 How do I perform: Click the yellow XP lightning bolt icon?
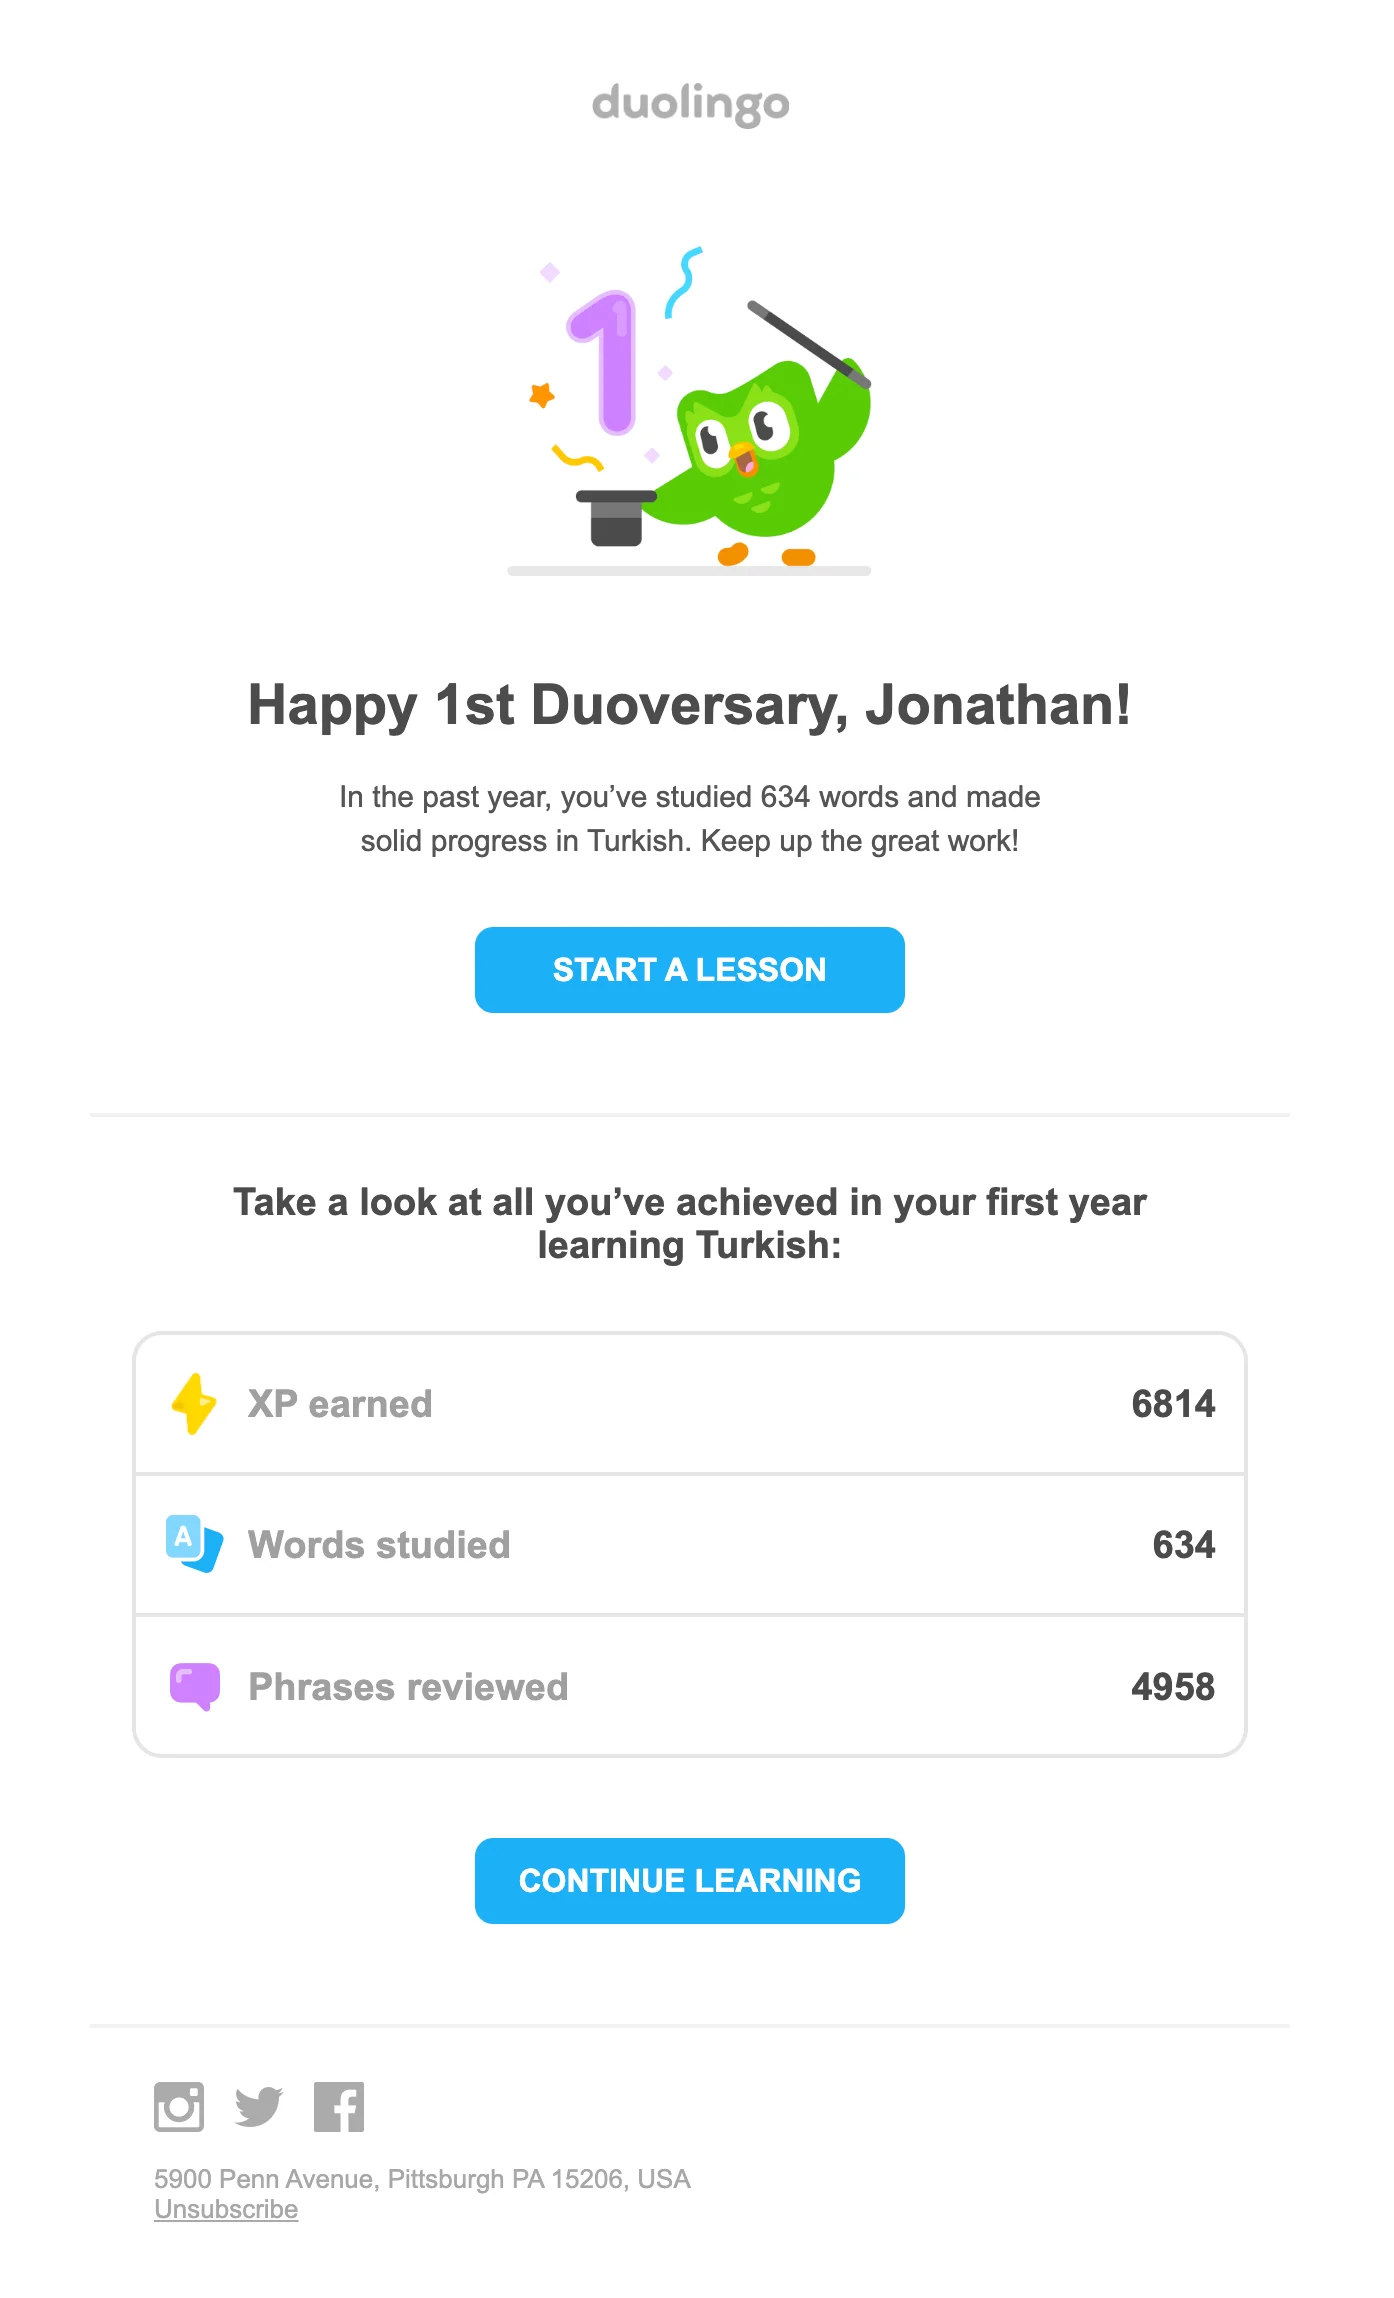click(196, 1402)
